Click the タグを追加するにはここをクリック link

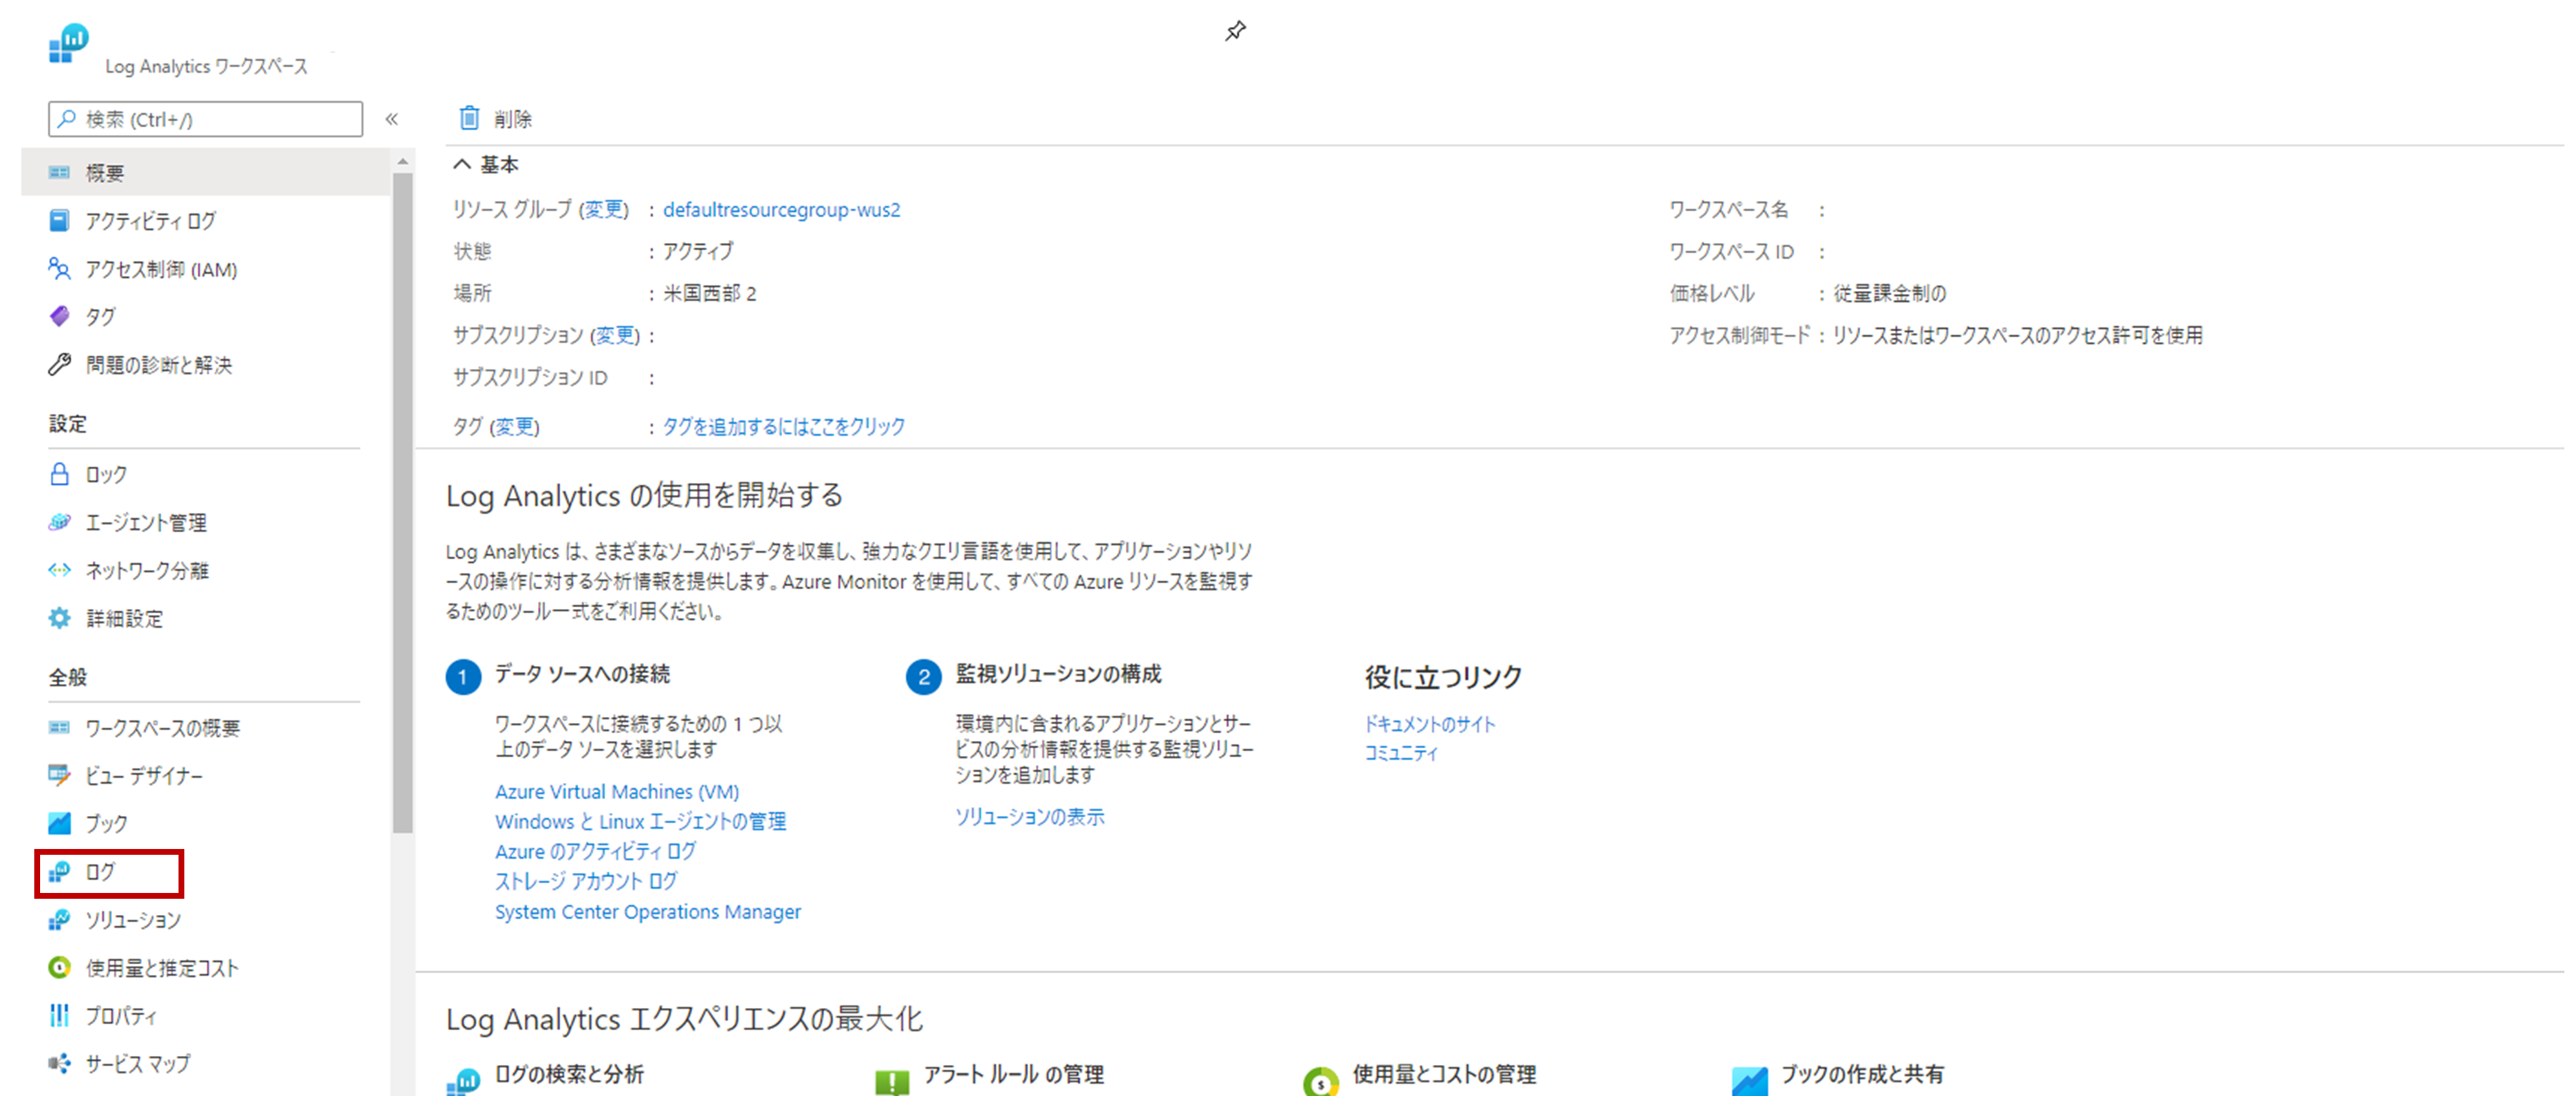[783, 426]
